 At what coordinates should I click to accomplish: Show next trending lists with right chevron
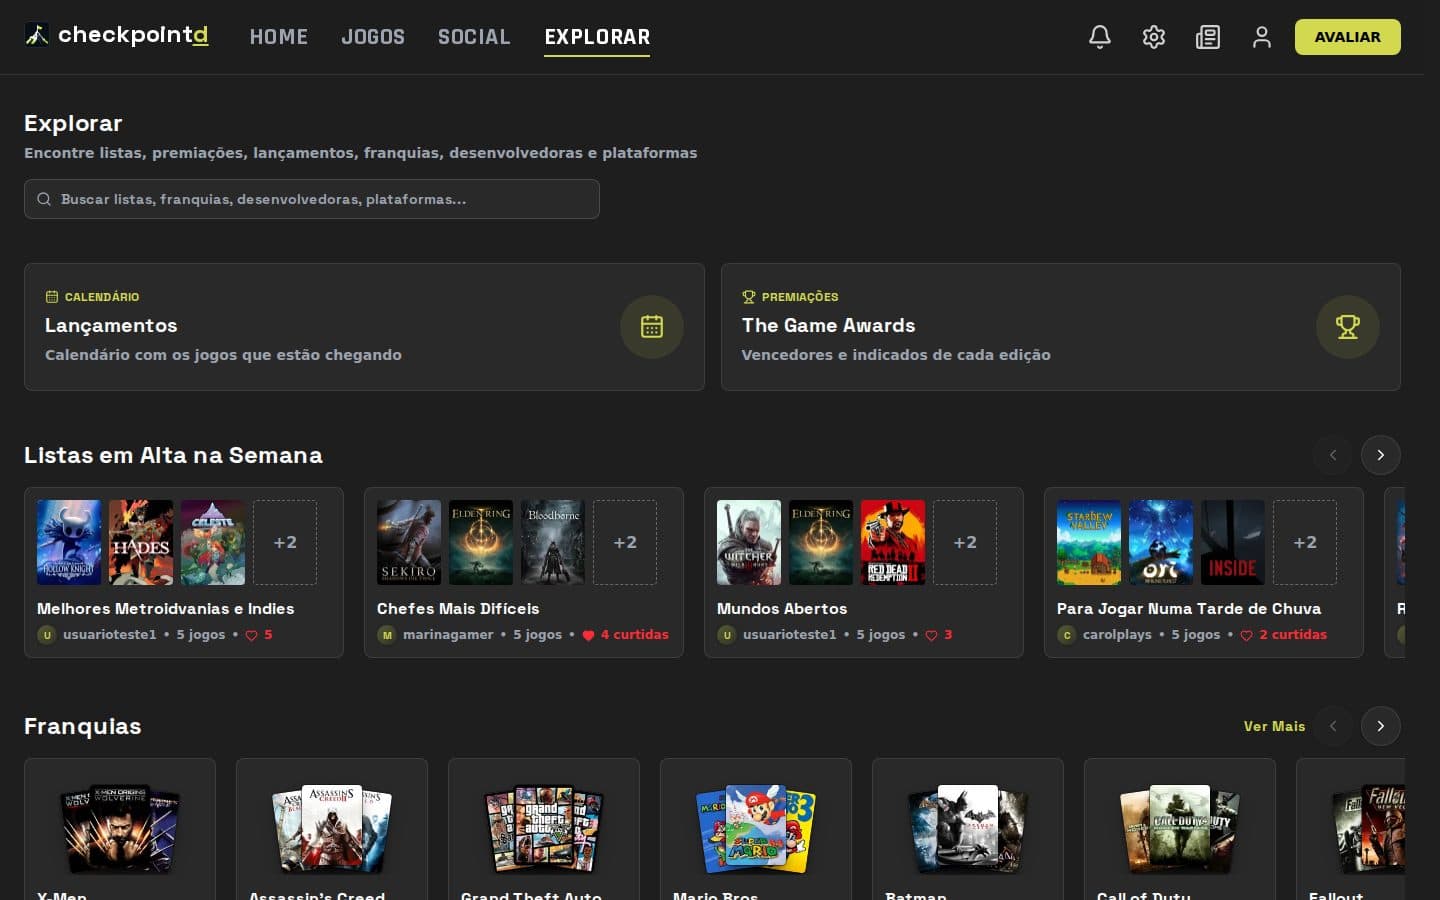(x=1381, y=455)
